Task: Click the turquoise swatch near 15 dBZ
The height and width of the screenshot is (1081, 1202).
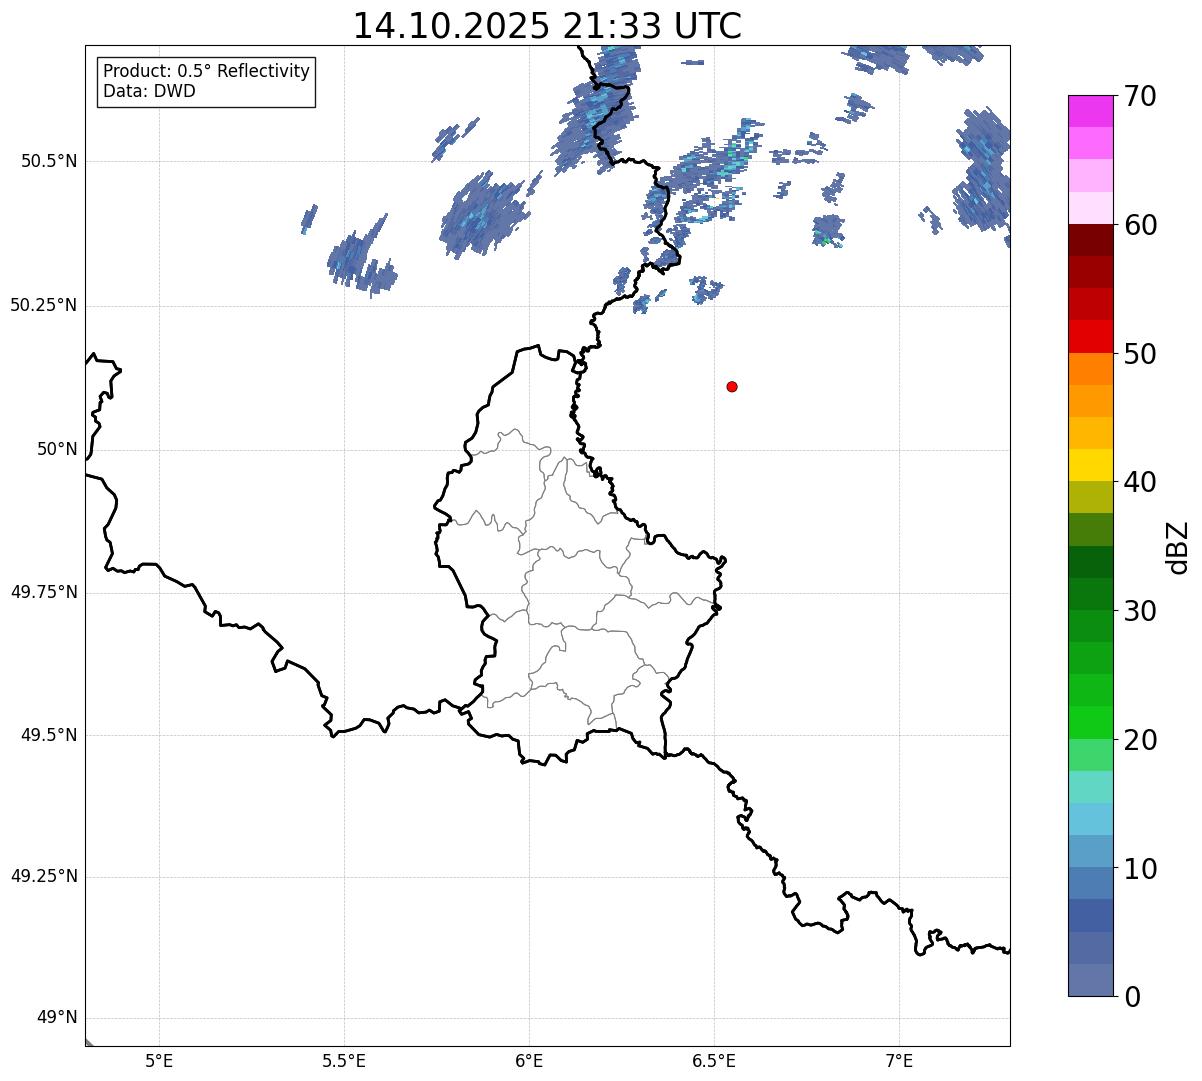Action: [1090, 787]
